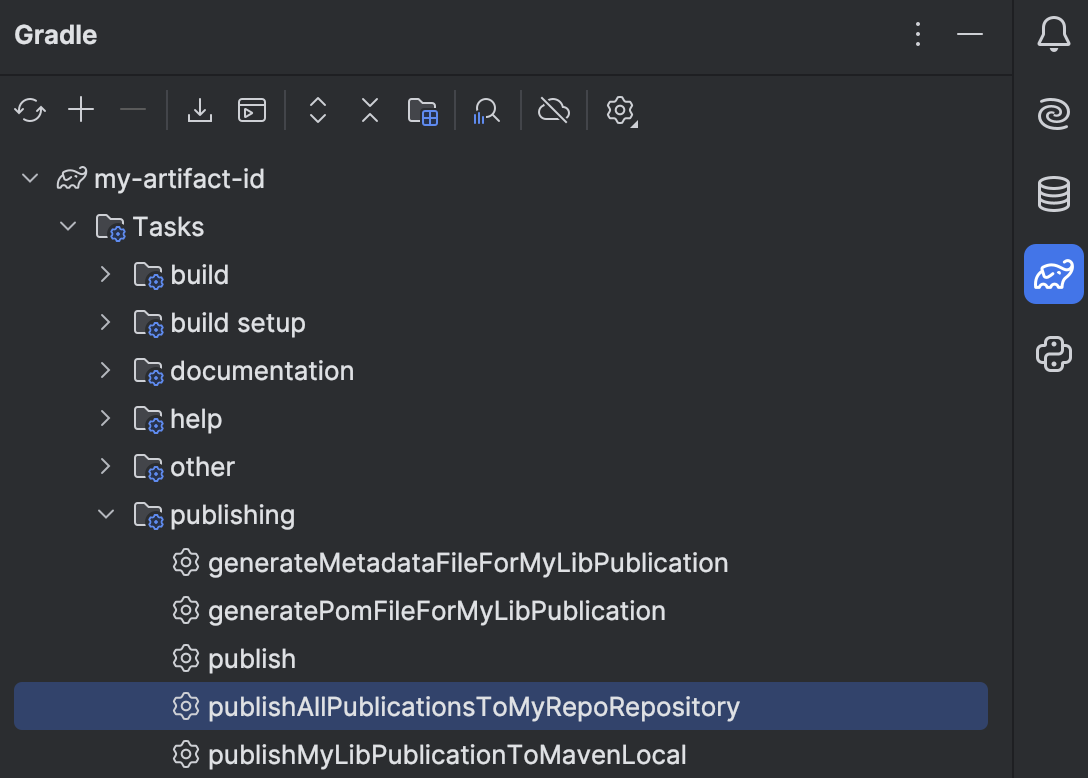Open the Notifications bell panel
The height and width of the screenshot is (778, 1088).
coord(1053,34)
